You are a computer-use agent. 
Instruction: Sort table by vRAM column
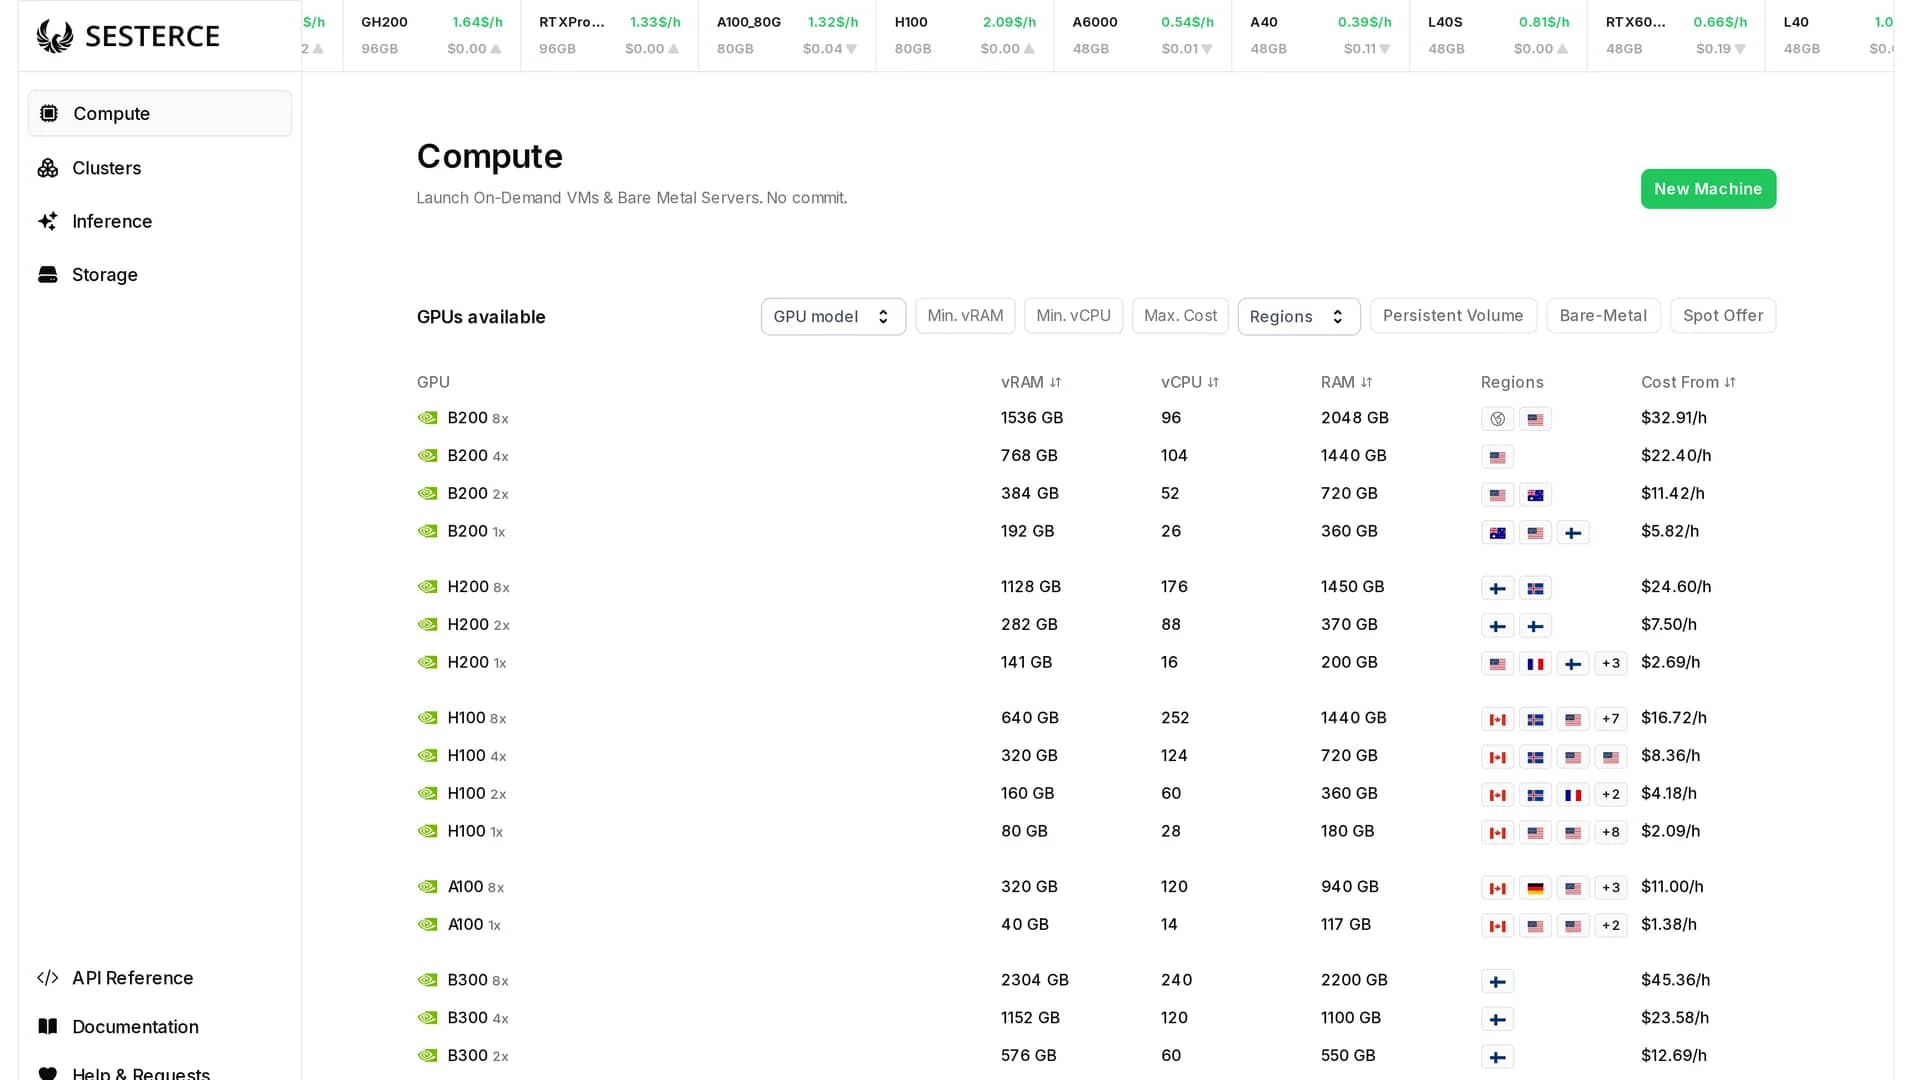point(1031,382)
